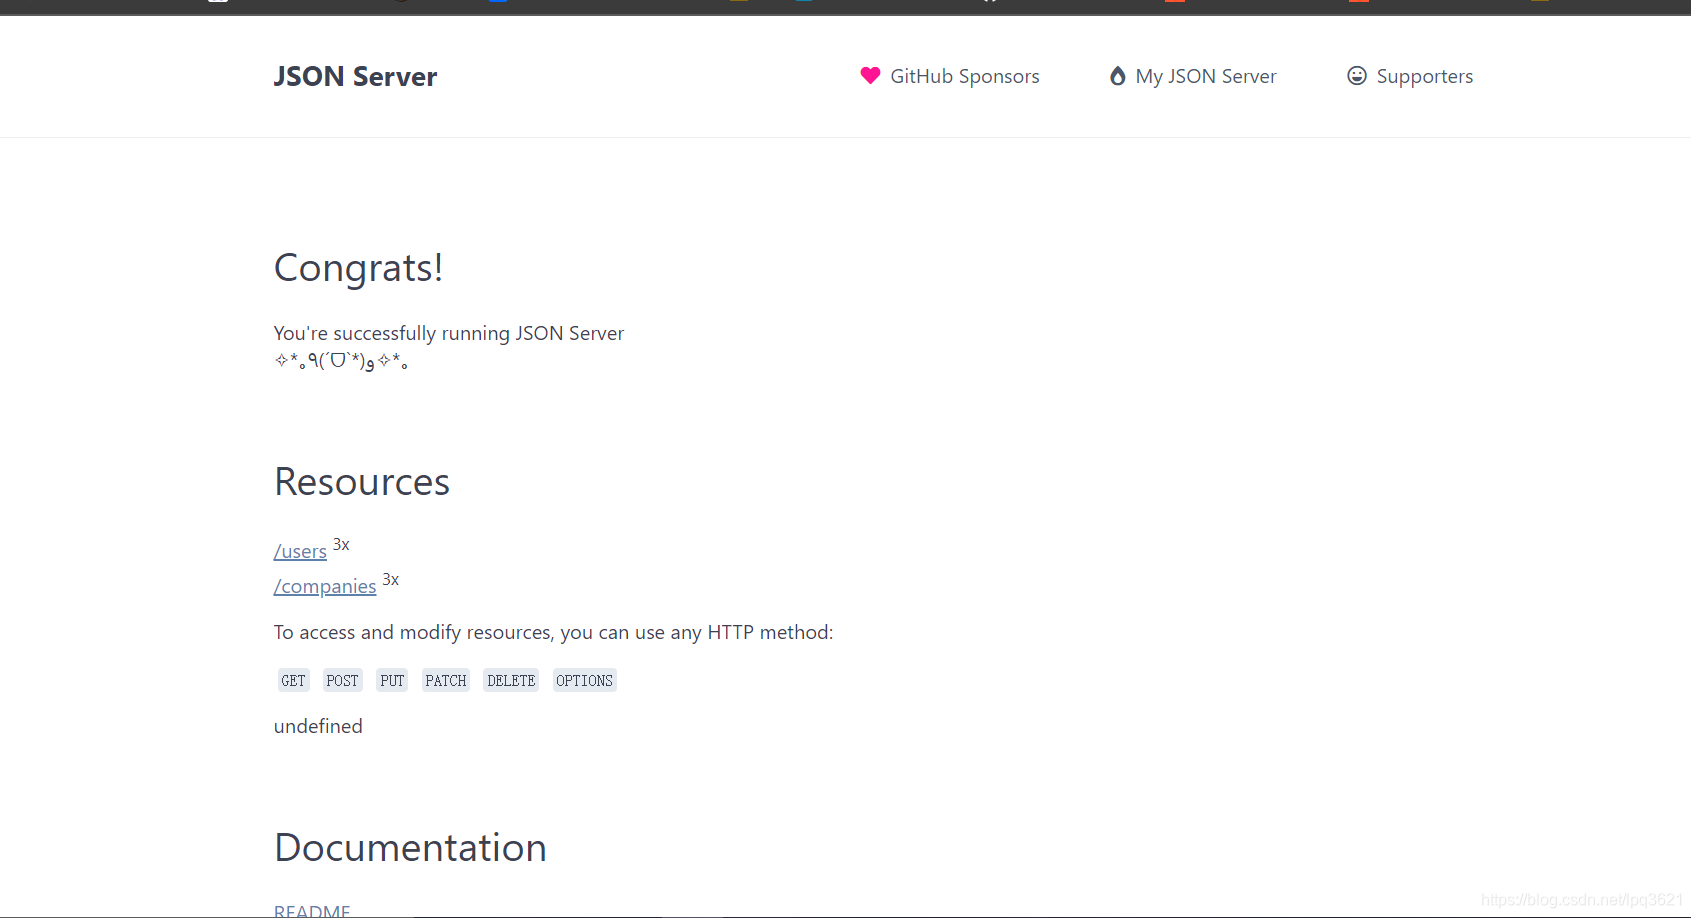Click the heart icon beside GitHub Sponsors
The image size is (1691, 918).
tap(869, 76)
